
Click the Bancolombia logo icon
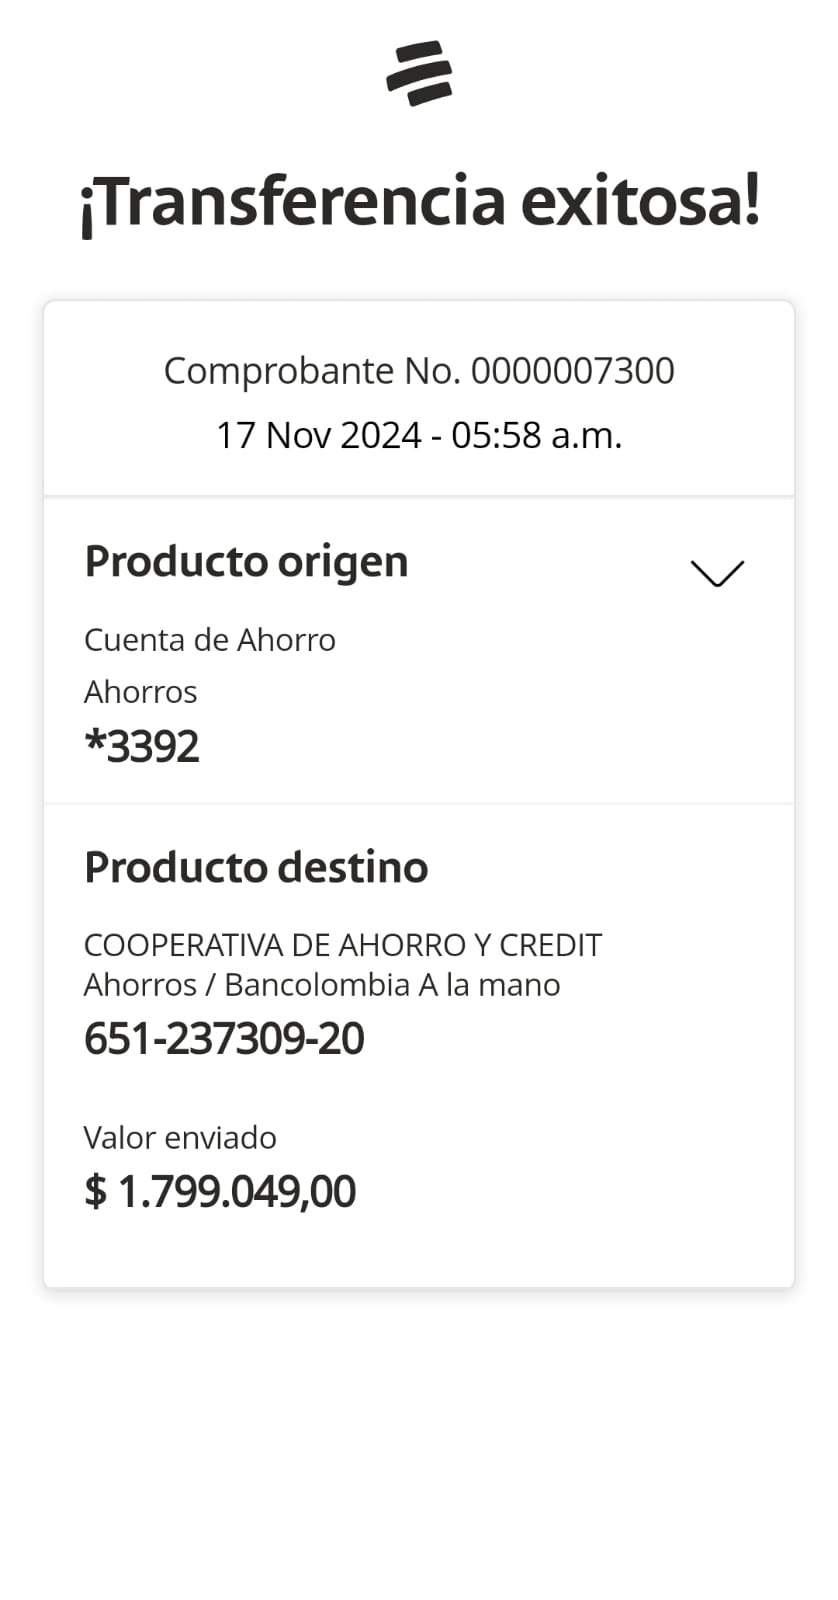(x=419, y=73)
